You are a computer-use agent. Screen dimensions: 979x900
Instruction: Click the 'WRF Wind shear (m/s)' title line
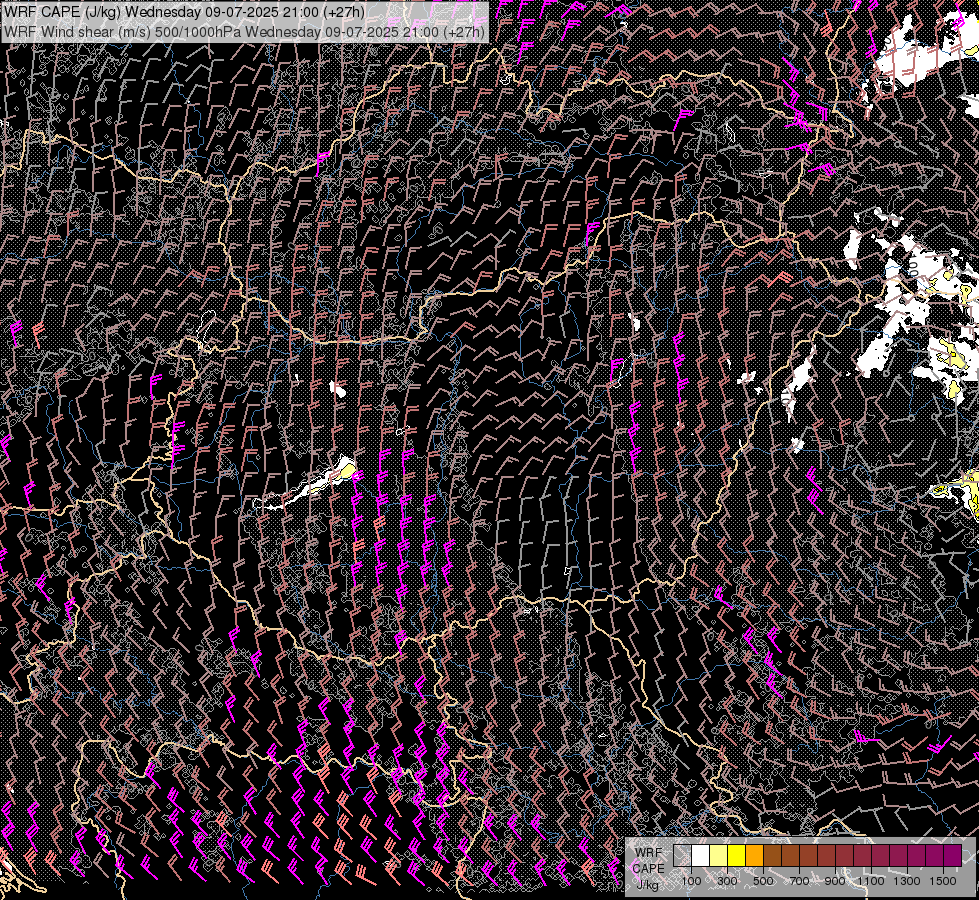pyautogui.click(x=244, y=31)
